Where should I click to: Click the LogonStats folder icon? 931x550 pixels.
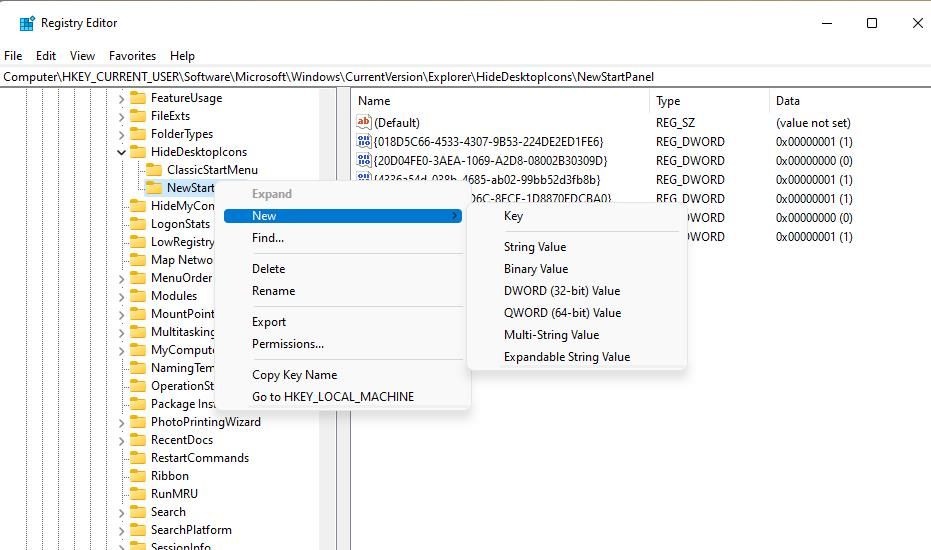pos(138,223)
